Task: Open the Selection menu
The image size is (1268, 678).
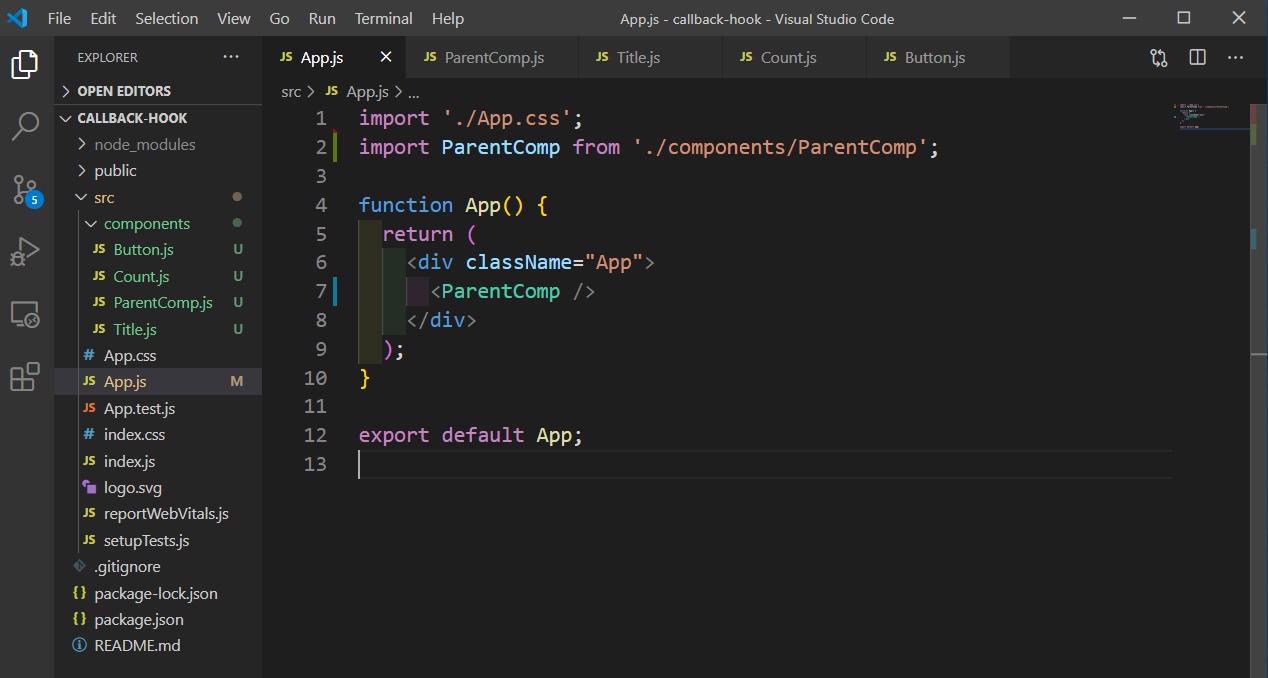Action: pos(167,18)
